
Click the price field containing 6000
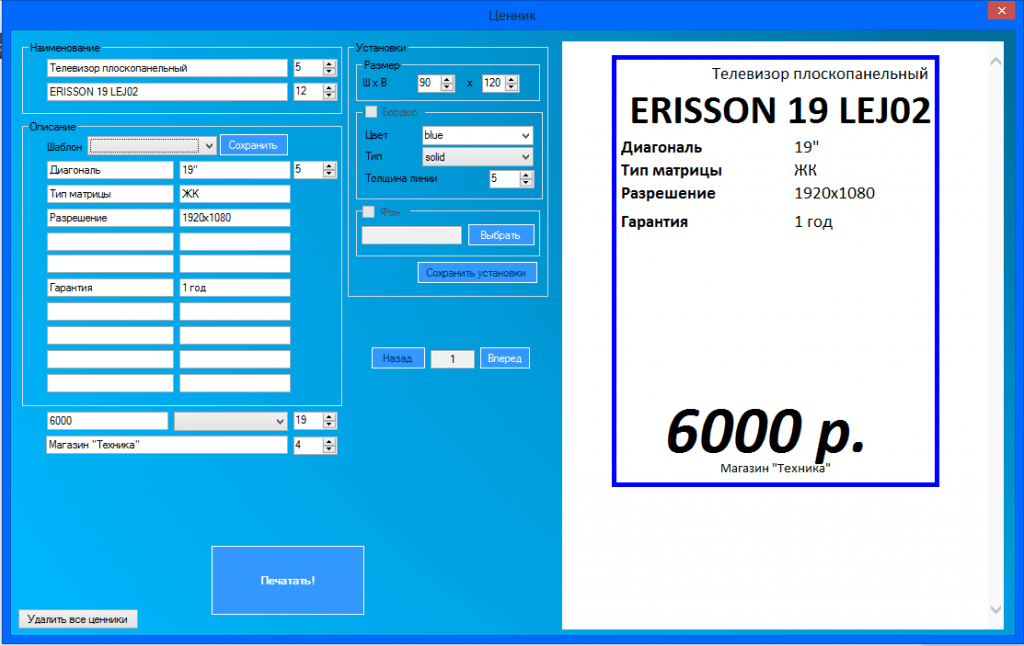point(107,421)
